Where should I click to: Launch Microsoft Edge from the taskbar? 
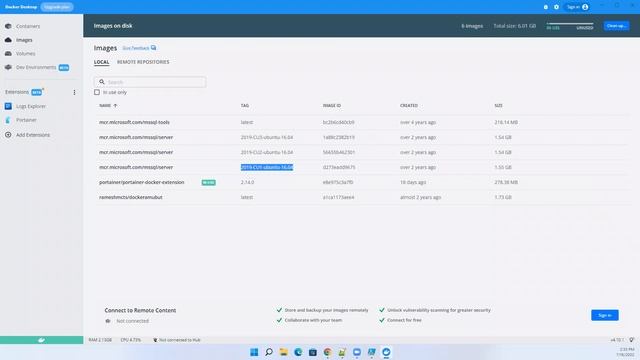(x=298, y=352)
